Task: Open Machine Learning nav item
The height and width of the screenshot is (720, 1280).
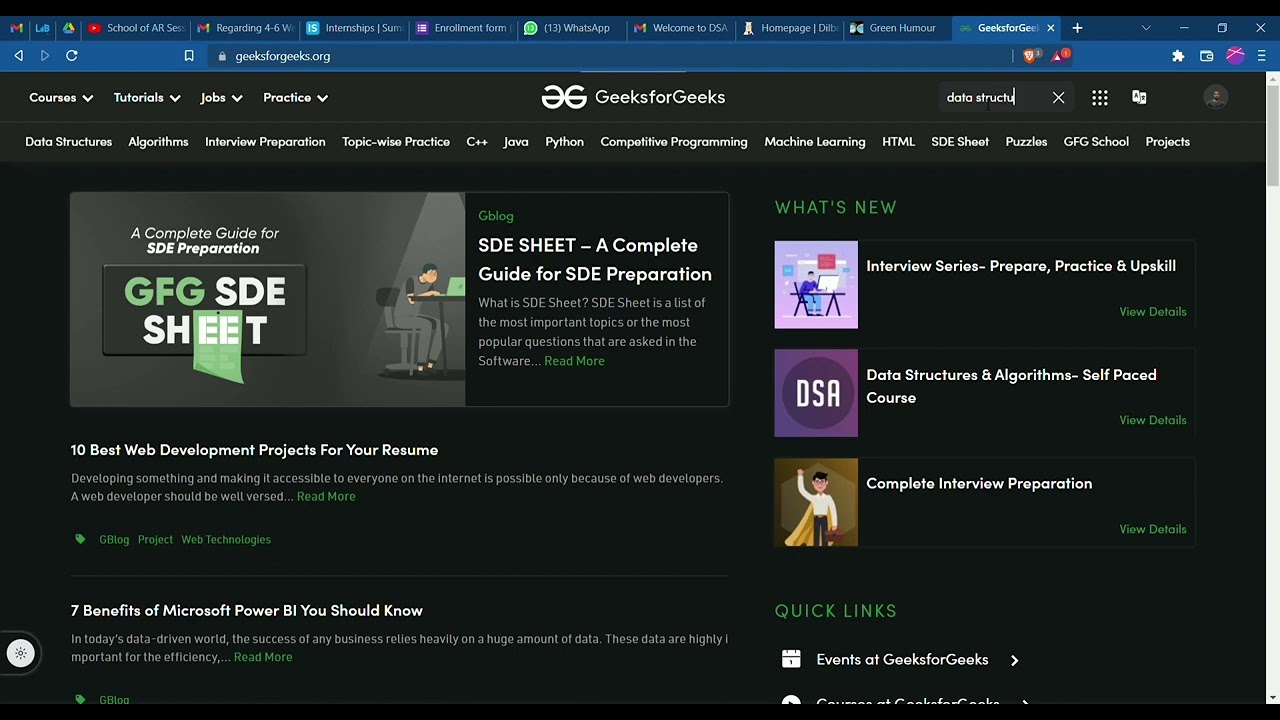Action: (x=815, y=142)
